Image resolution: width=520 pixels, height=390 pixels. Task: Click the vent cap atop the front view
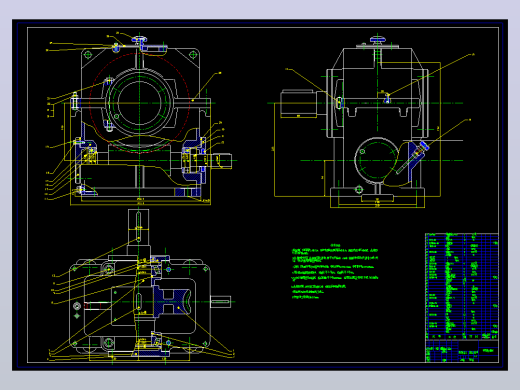click(x=139, y=39)
